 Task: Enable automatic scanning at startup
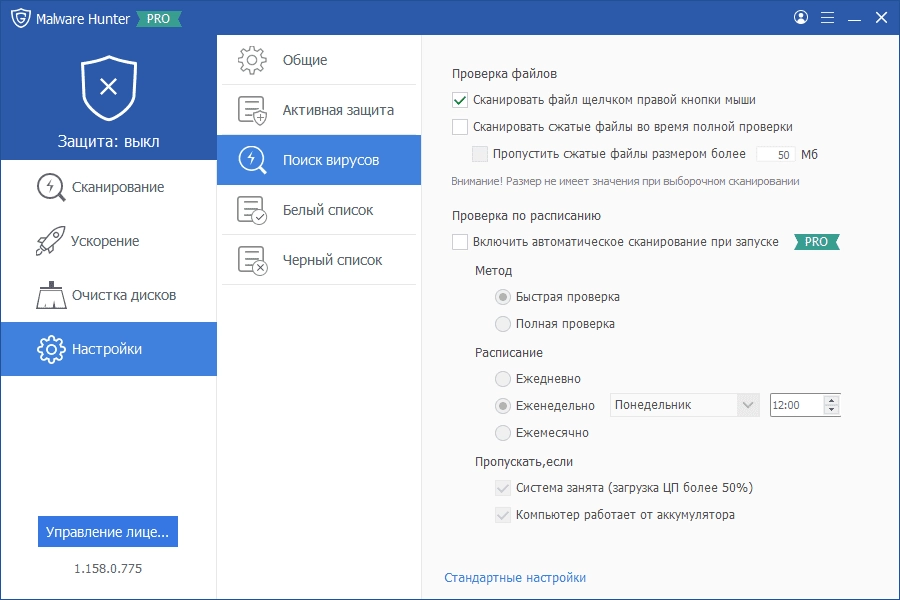460,242
